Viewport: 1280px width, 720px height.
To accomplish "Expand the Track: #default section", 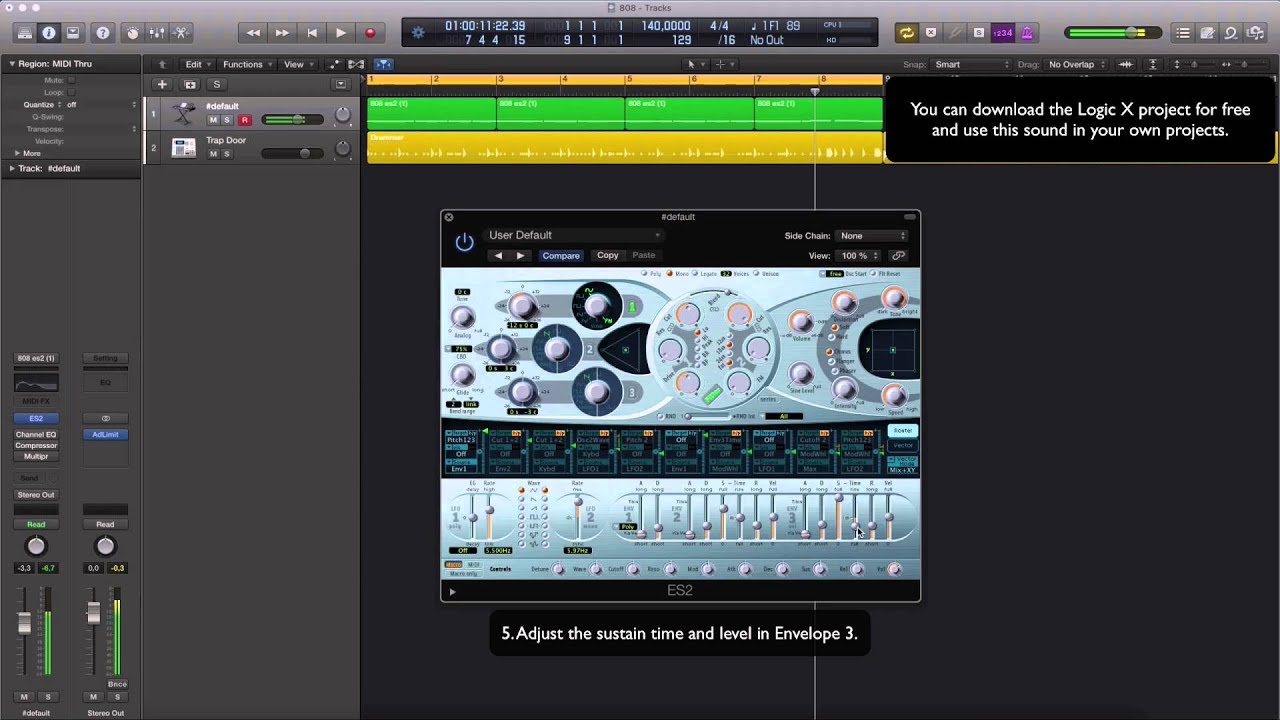I will (x=12, y=168).
